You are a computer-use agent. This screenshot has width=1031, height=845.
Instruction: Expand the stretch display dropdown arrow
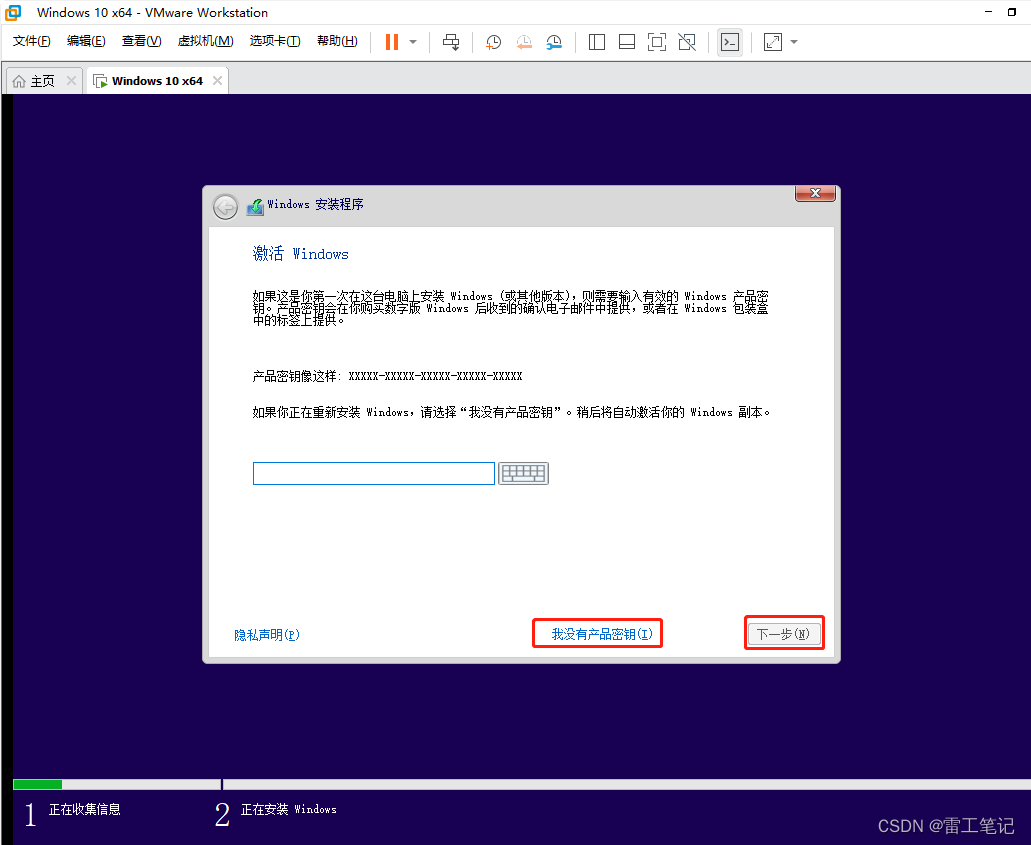794,42
